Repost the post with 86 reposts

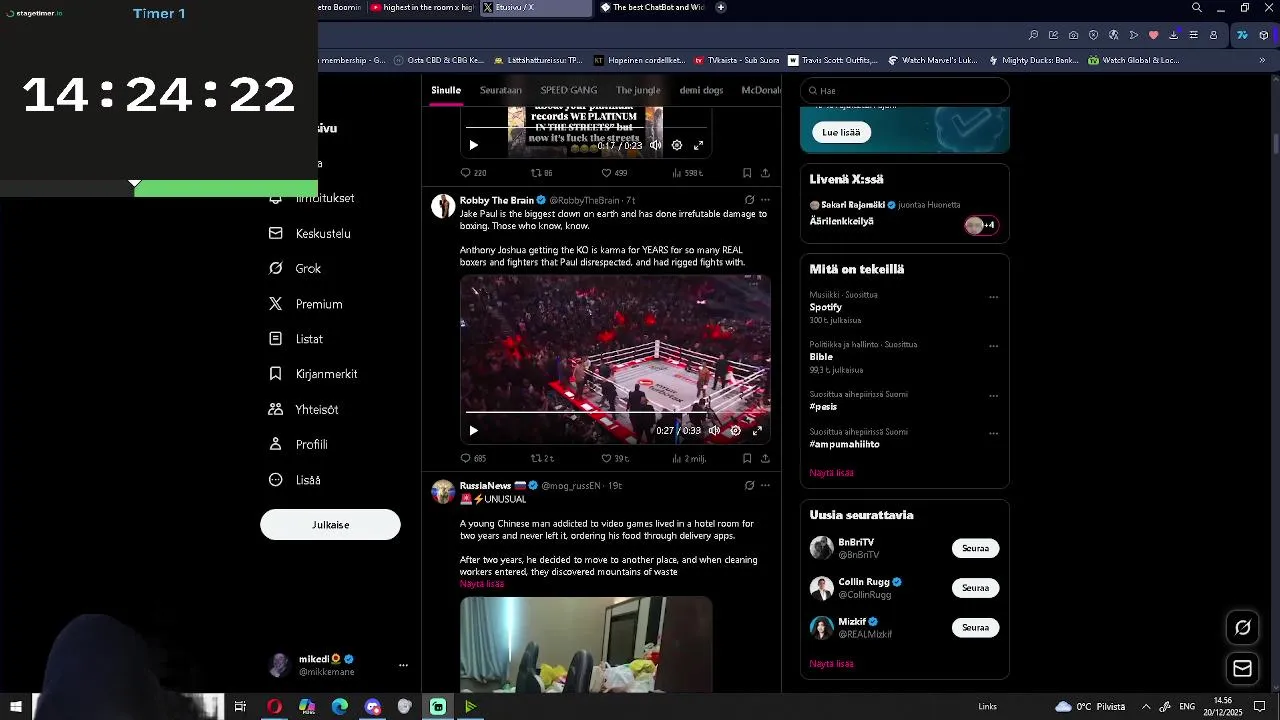click(x=541, y=173)
